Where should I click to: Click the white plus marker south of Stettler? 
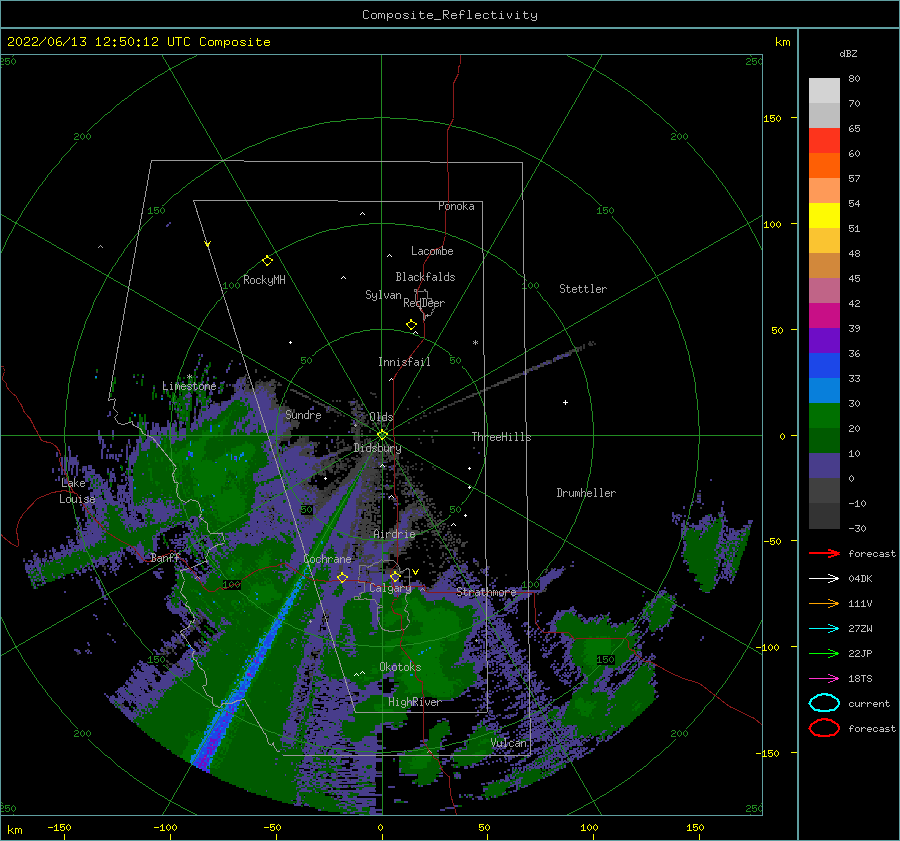565,402
